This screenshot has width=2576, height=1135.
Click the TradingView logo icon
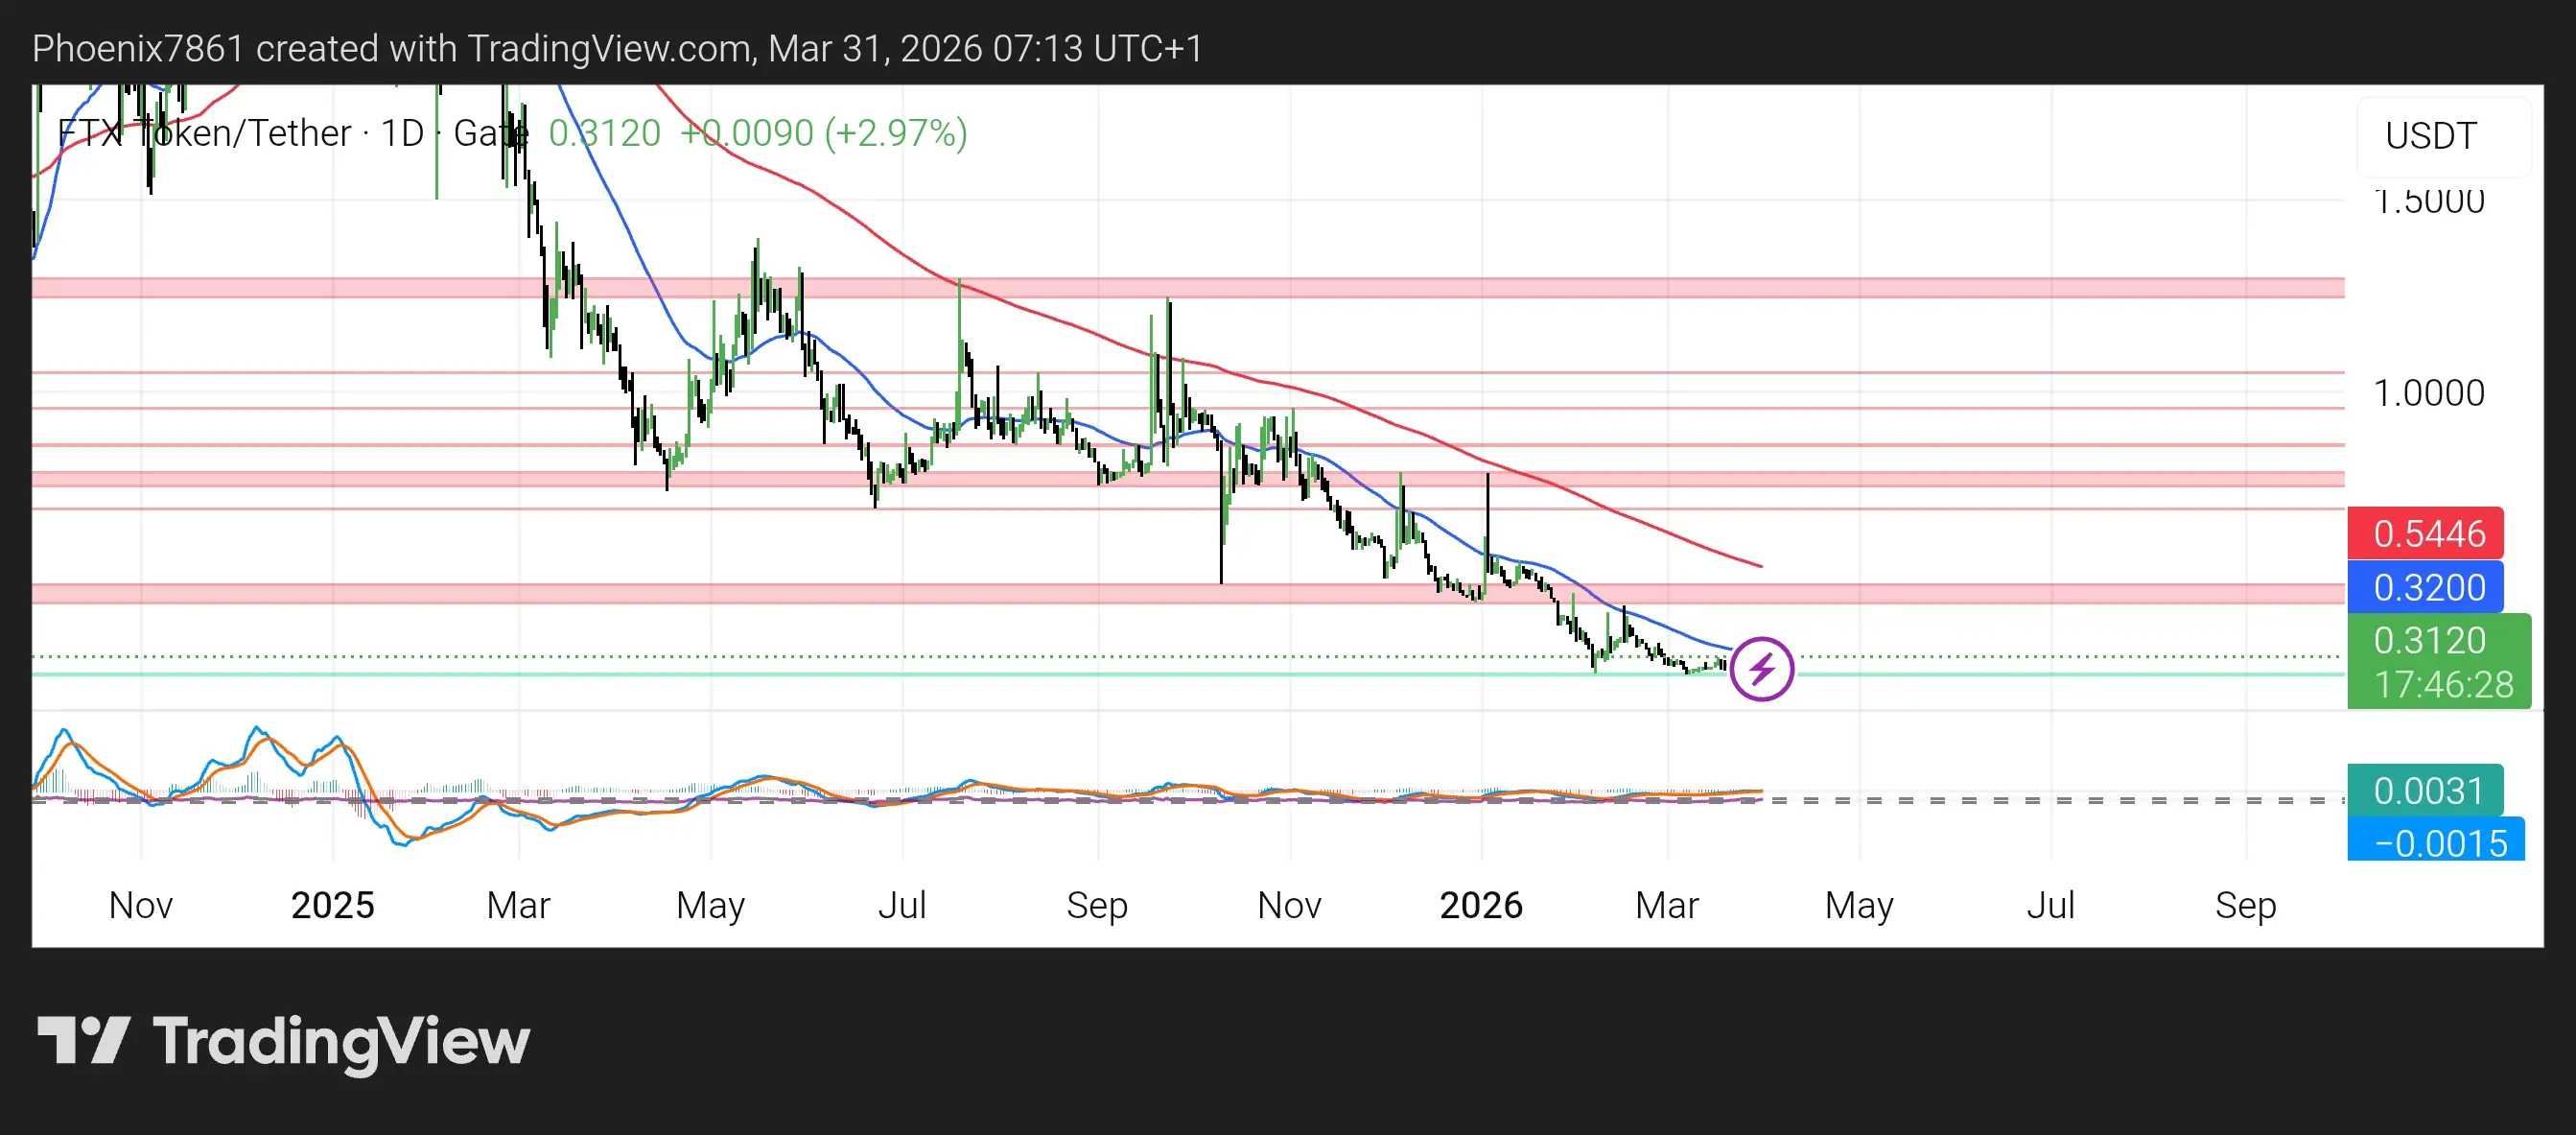84,1040
